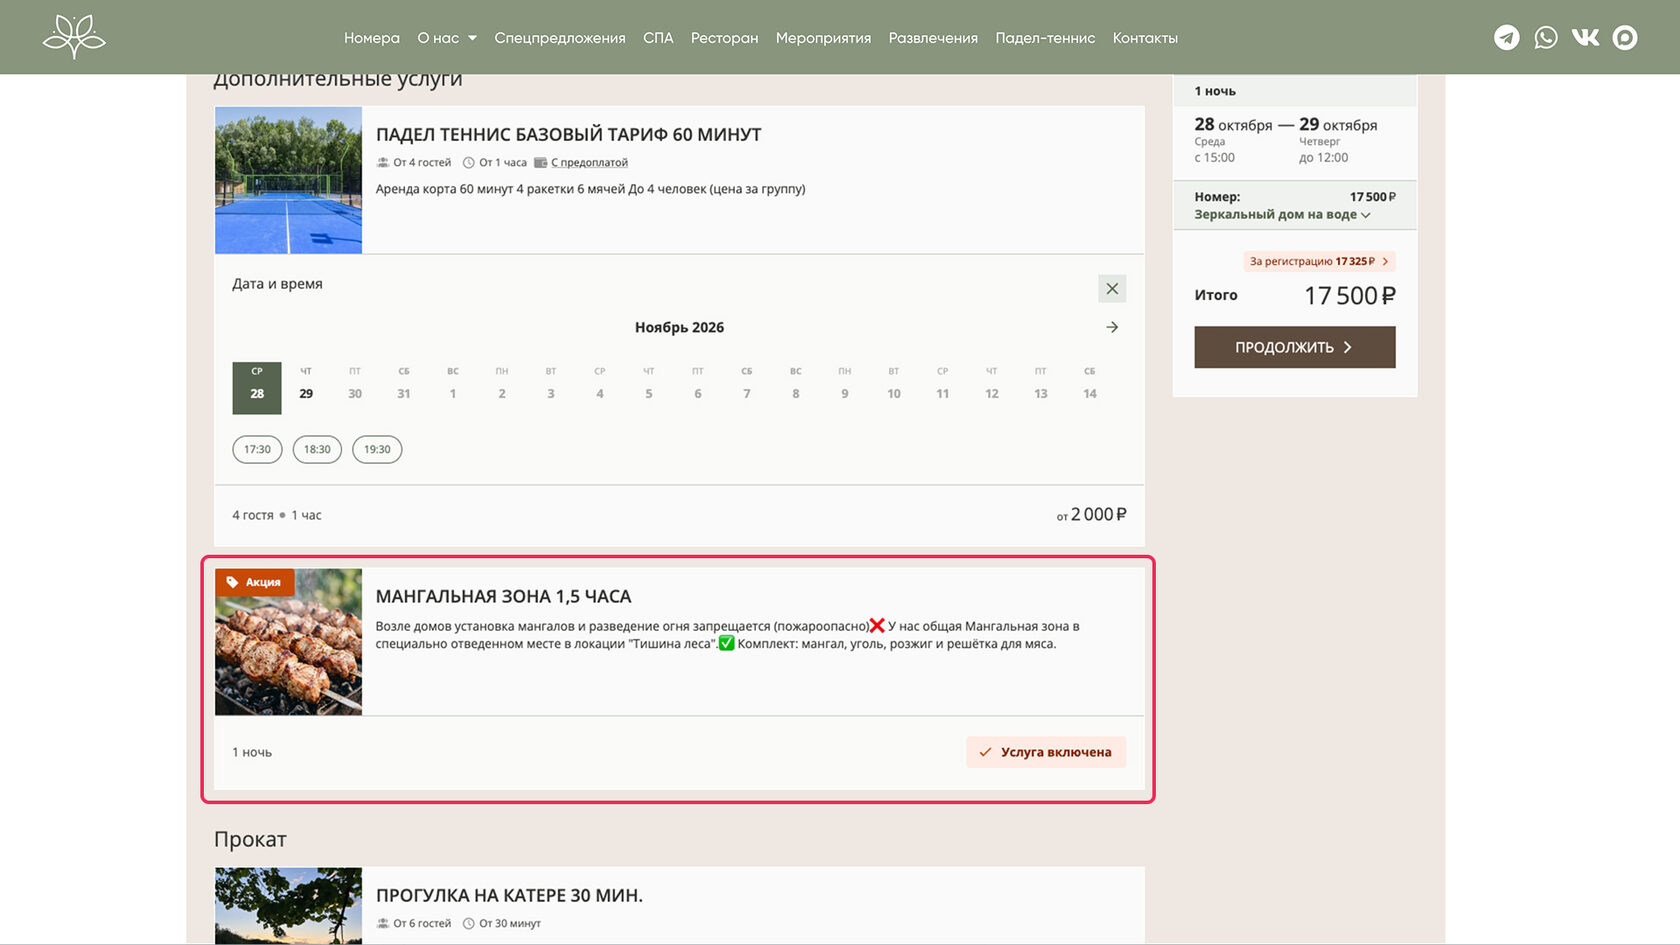The image size is (1680, 945).
Task: Close the date and time picker
Action: [1112, 288]
